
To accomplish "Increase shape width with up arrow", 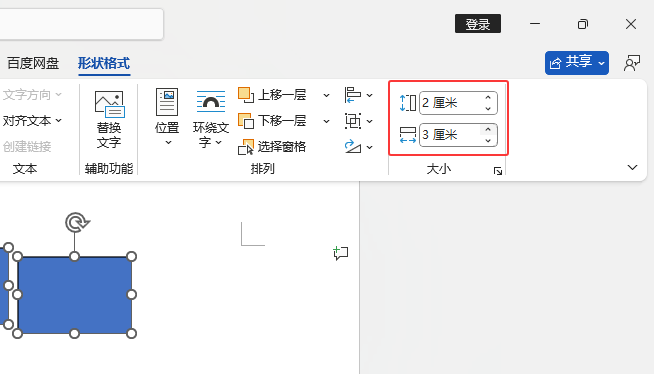I will coord(488,130).
